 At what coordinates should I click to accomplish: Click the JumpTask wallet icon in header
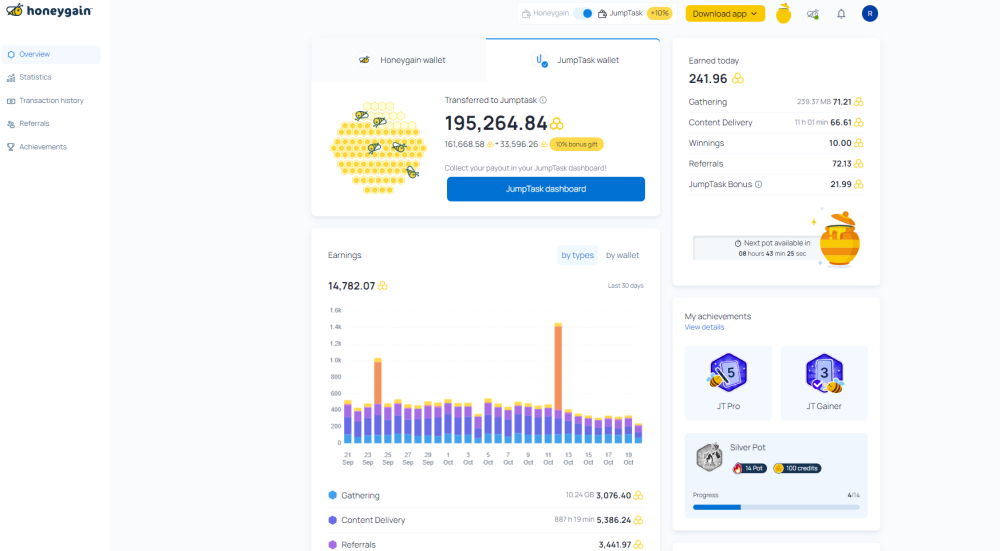pos(601,13)
